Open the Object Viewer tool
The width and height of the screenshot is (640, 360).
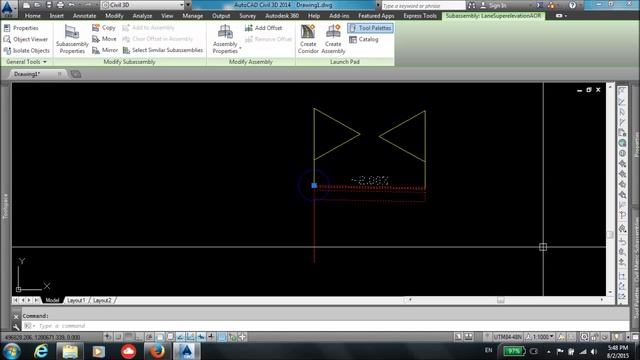point(26,39)
